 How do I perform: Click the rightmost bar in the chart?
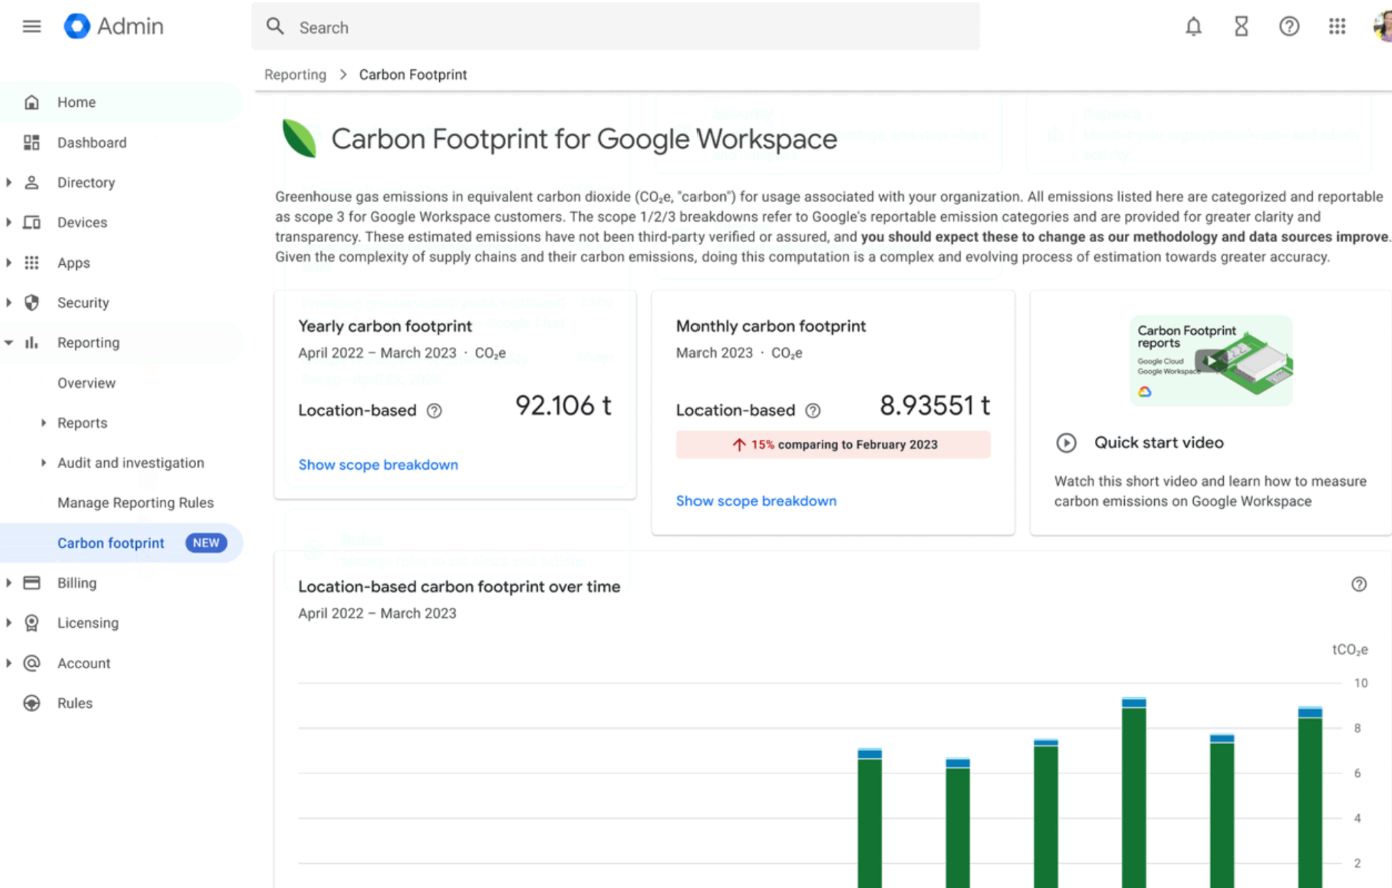(x=1310, y=797)
